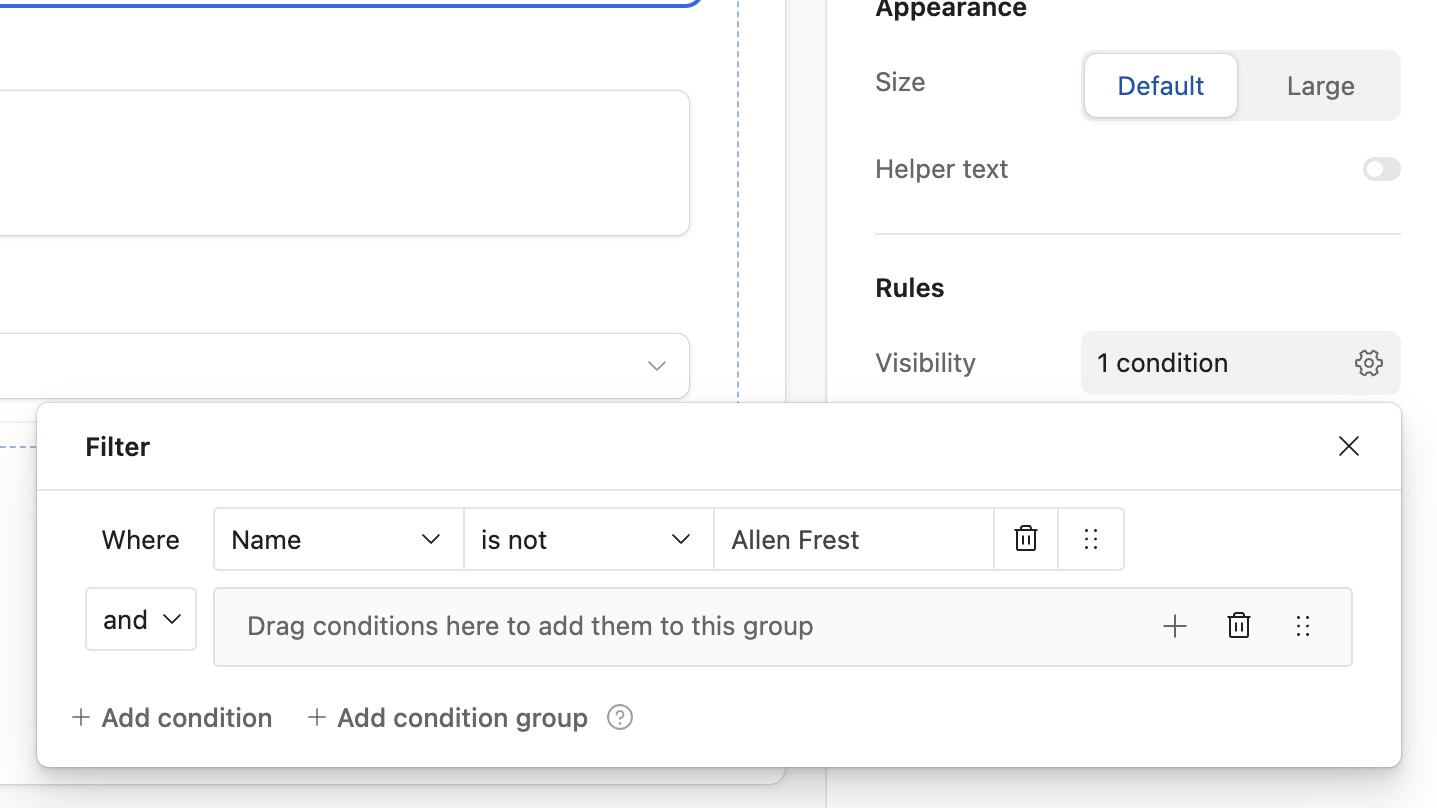
Task: Click the Allen Frest value field
Action: (852, 540)
